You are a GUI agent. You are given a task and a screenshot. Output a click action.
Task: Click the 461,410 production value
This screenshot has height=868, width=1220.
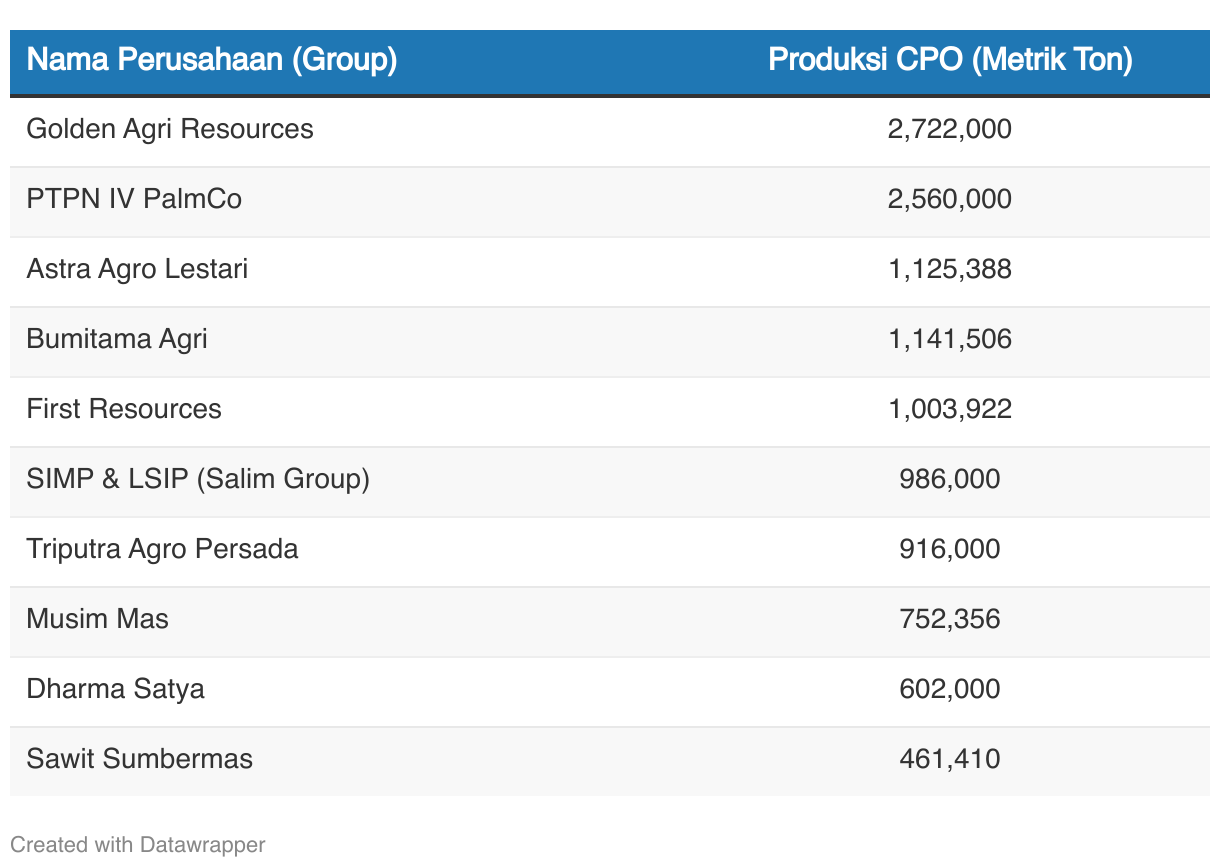(x=950, y=759)
